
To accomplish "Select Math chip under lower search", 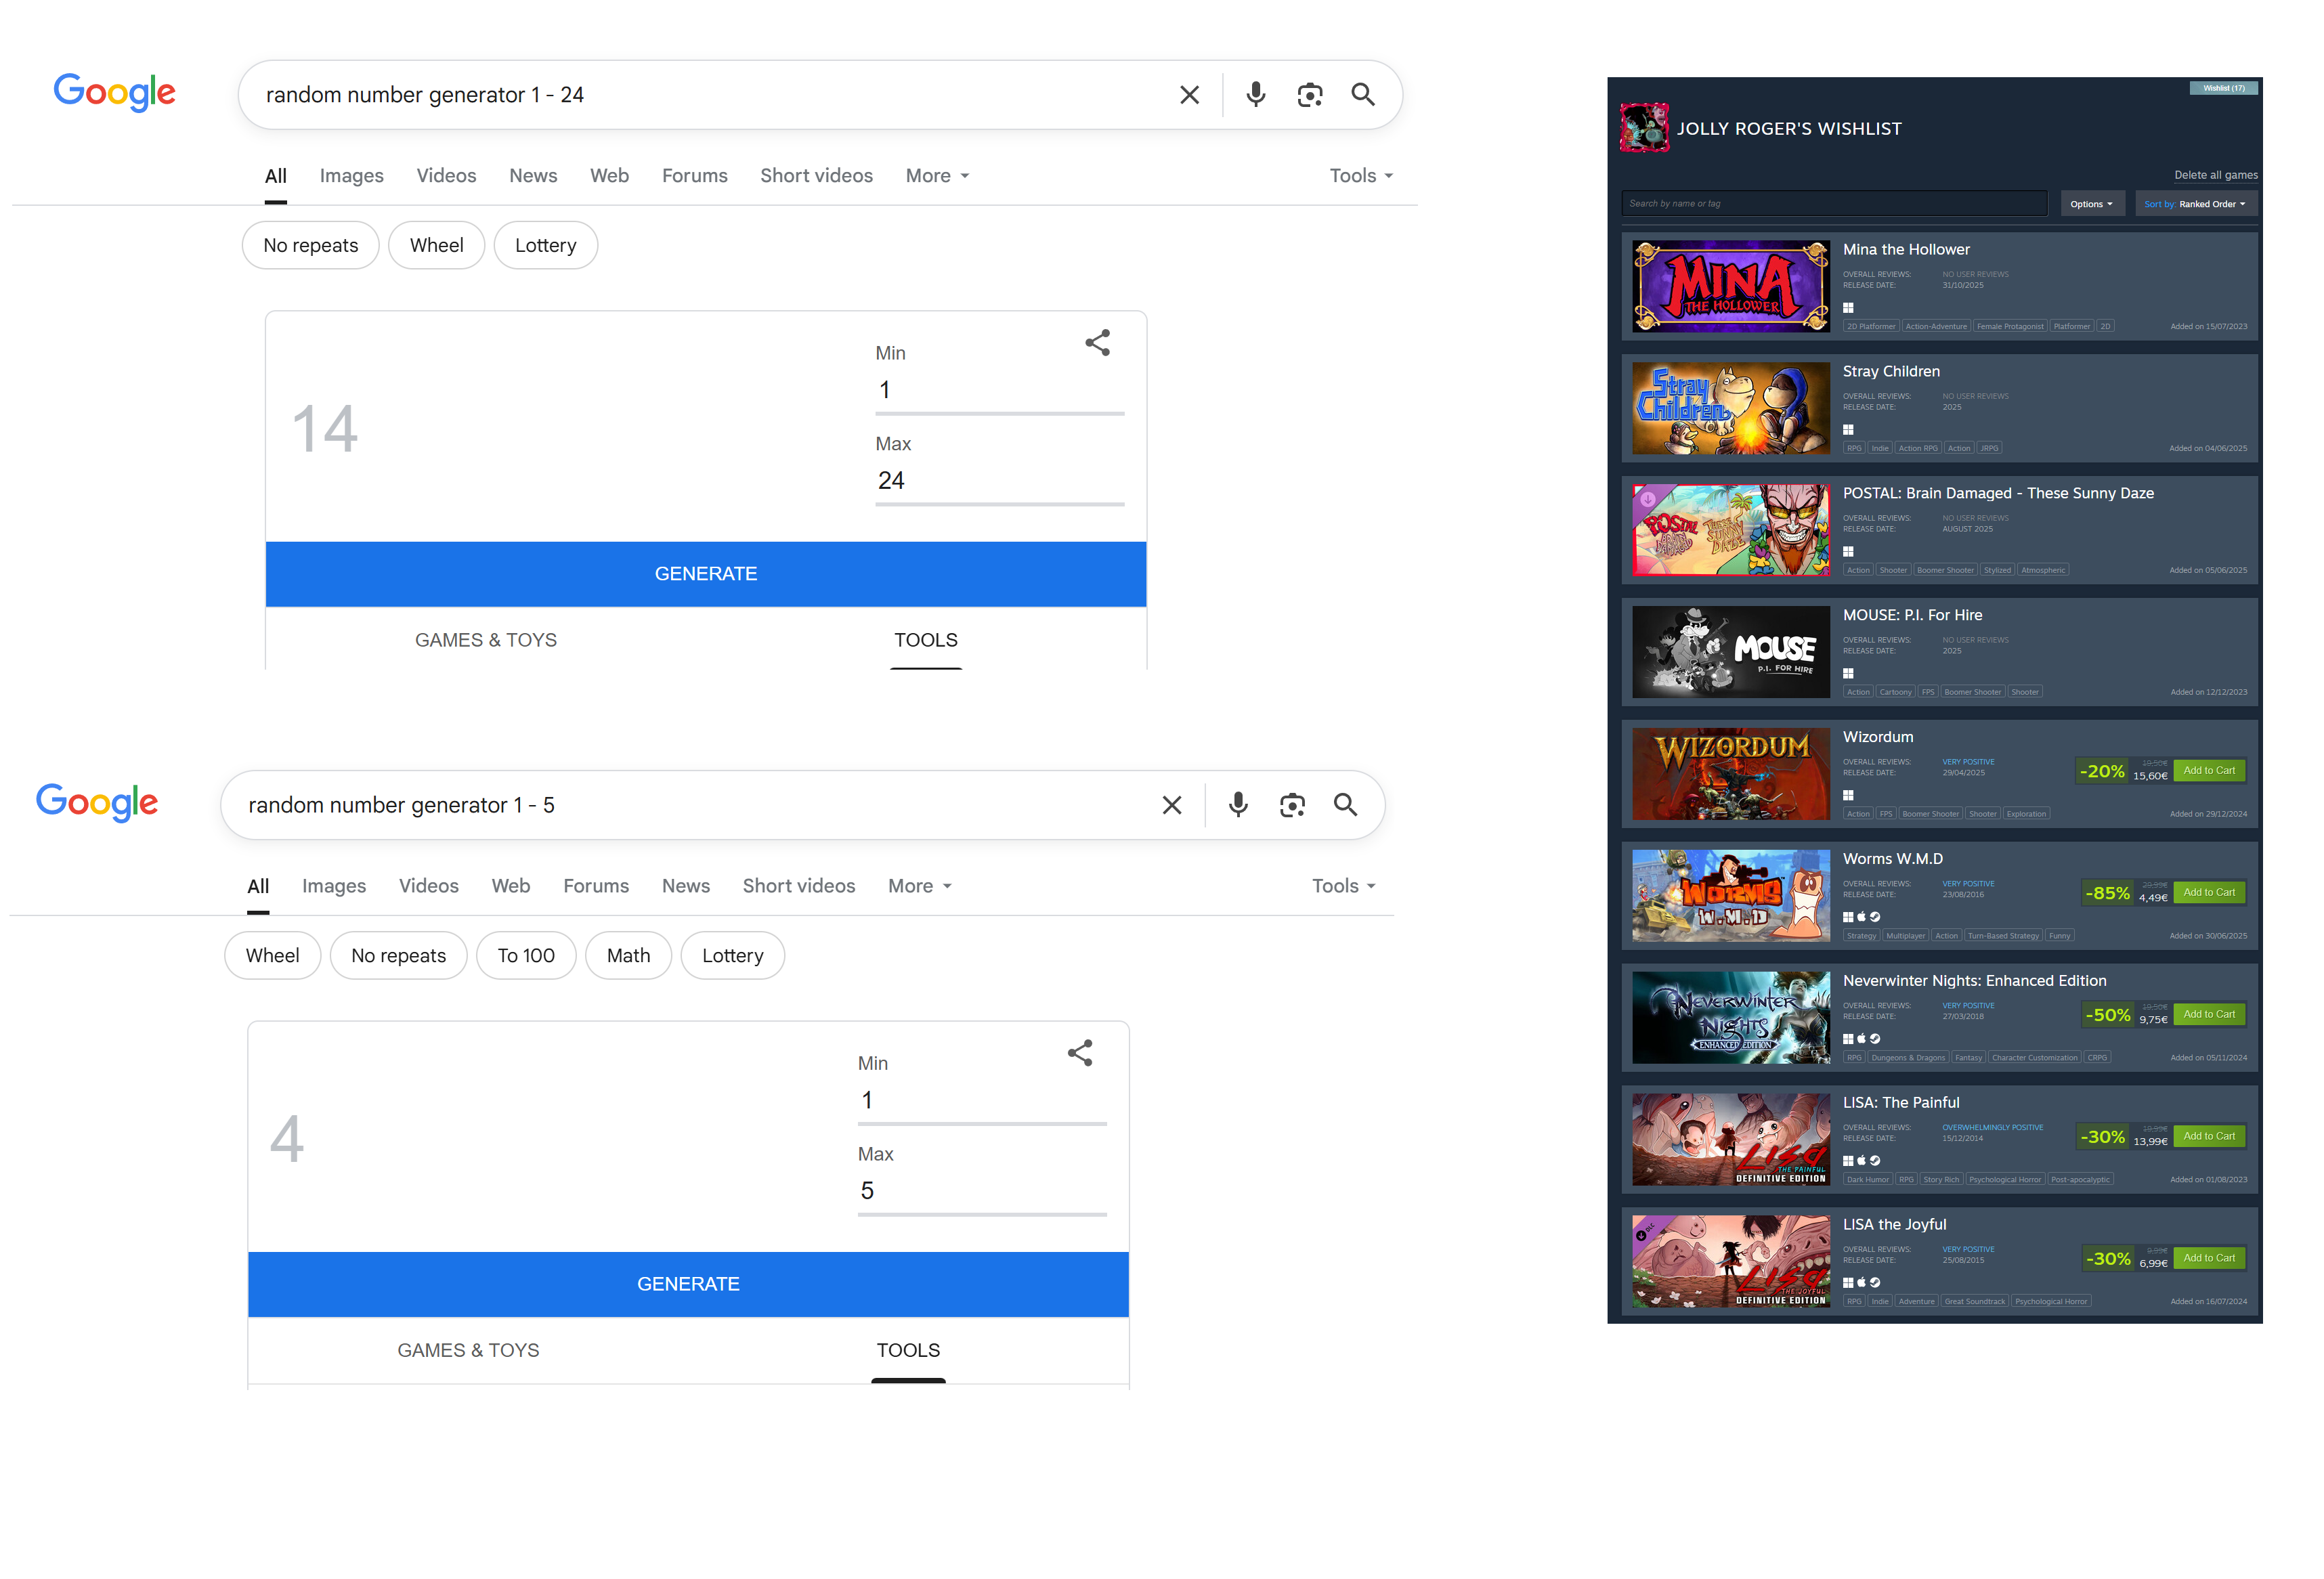I will pos(628,956).
